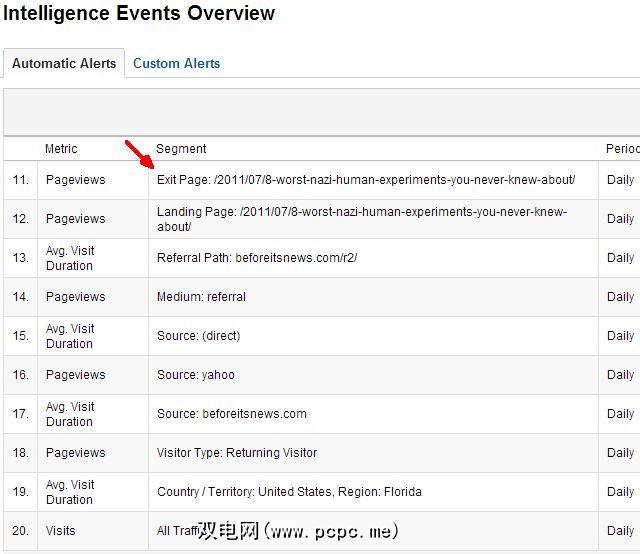
Task: Click Avg. Visit Duration in row 13
Action: tap(70, 258)
